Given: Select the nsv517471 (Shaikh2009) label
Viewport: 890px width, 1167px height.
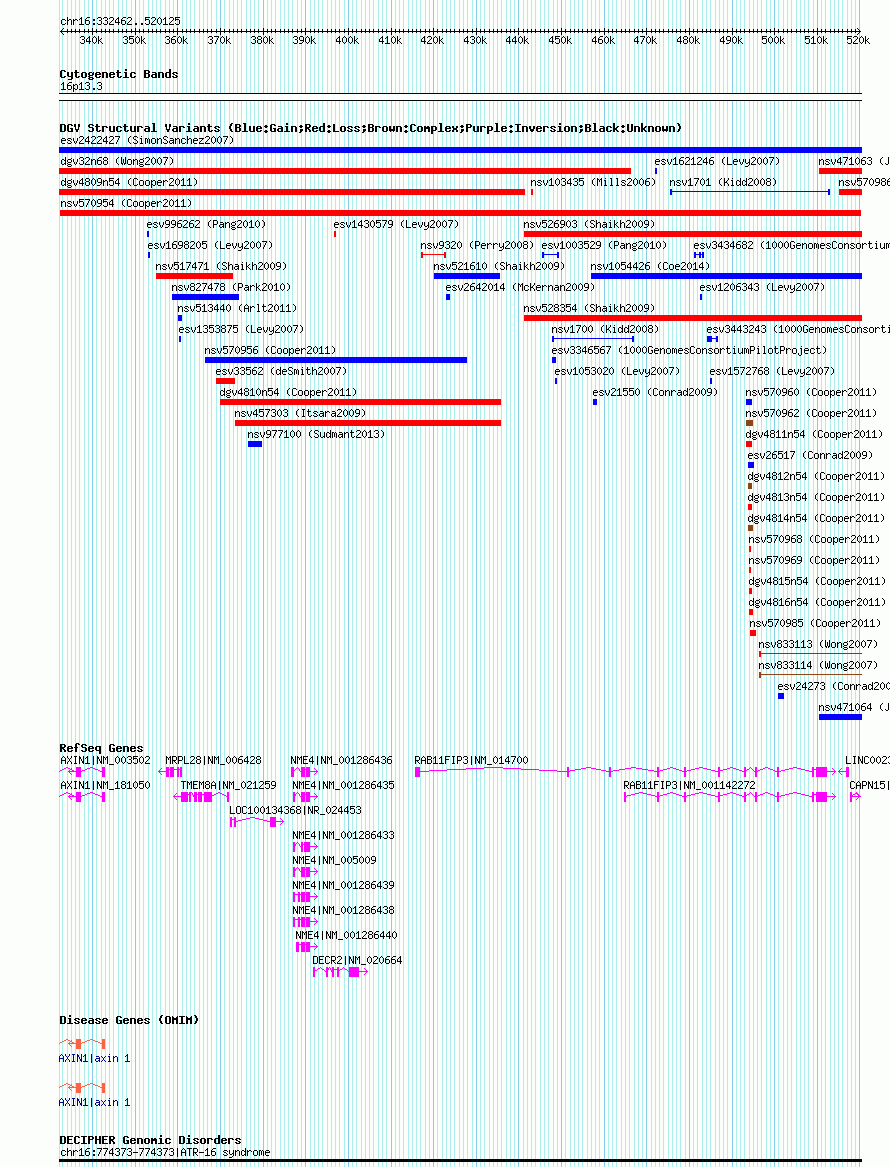Looking at the screenshot, I should [221, 266].
